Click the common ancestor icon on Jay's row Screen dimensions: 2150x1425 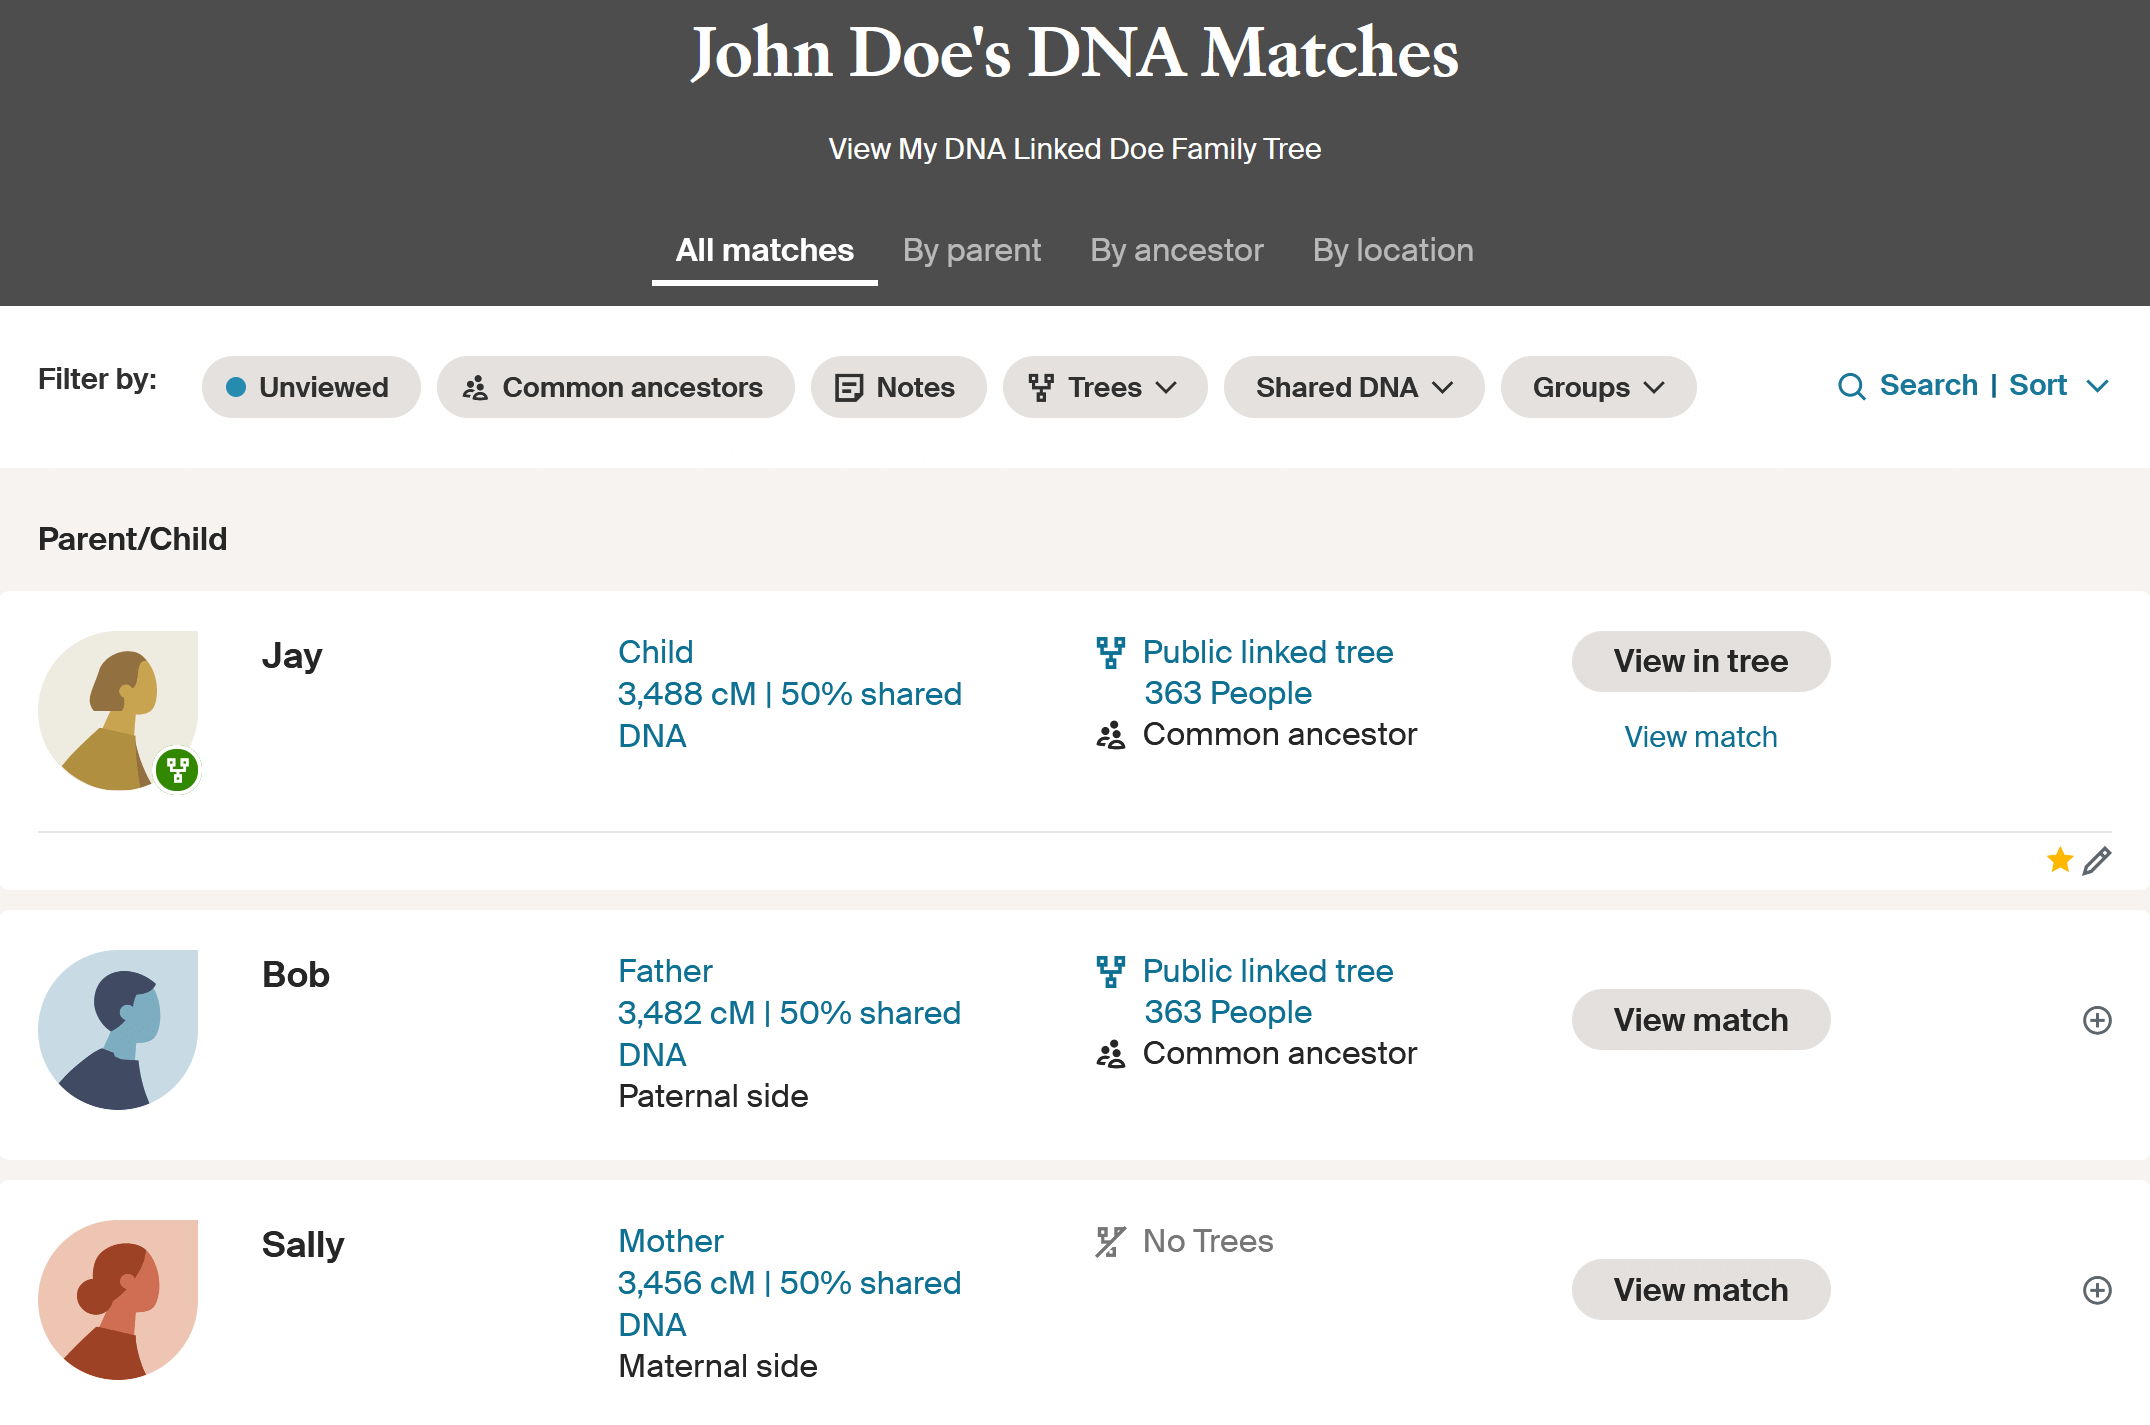click(1110, 734)
